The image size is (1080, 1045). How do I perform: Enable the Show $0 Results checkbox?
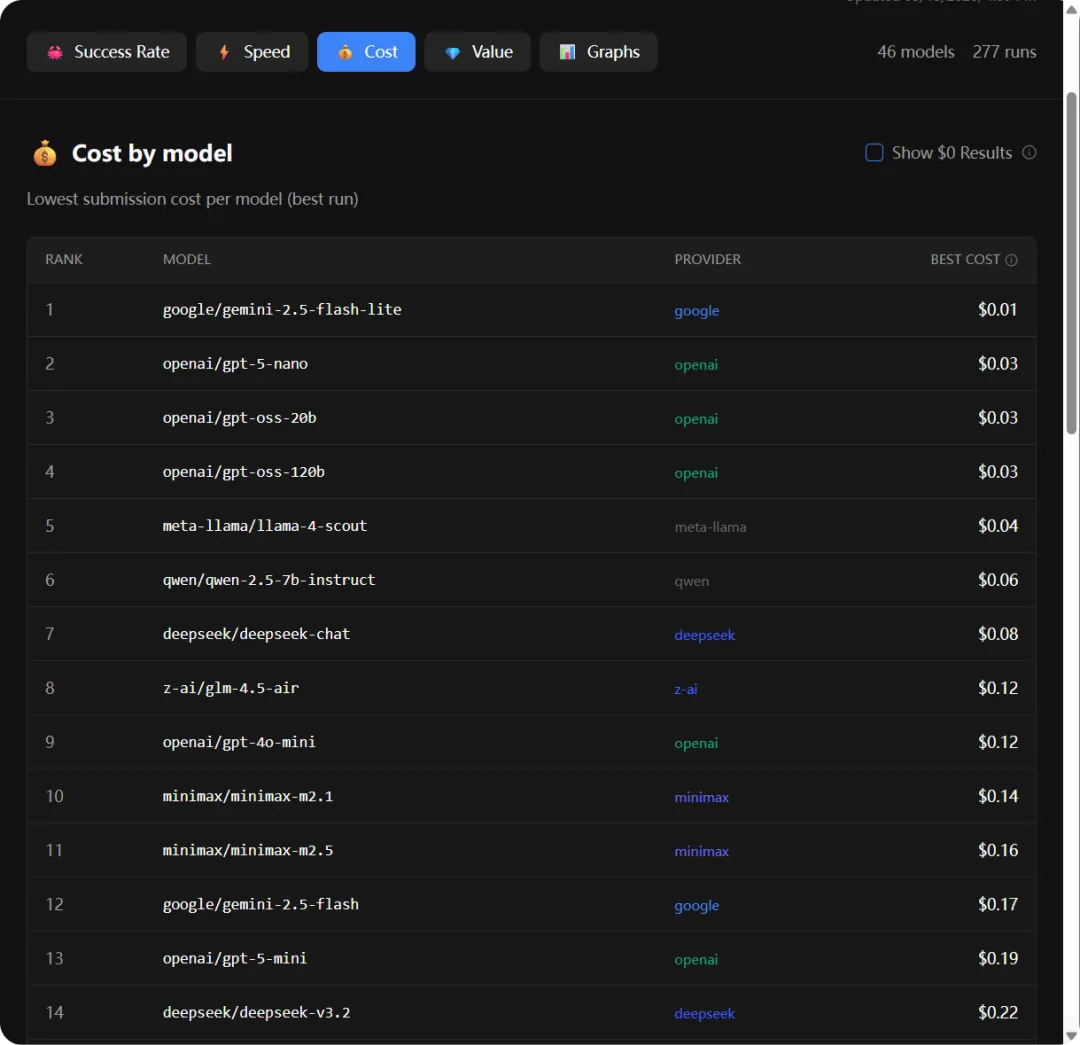(x=874, y=152)
